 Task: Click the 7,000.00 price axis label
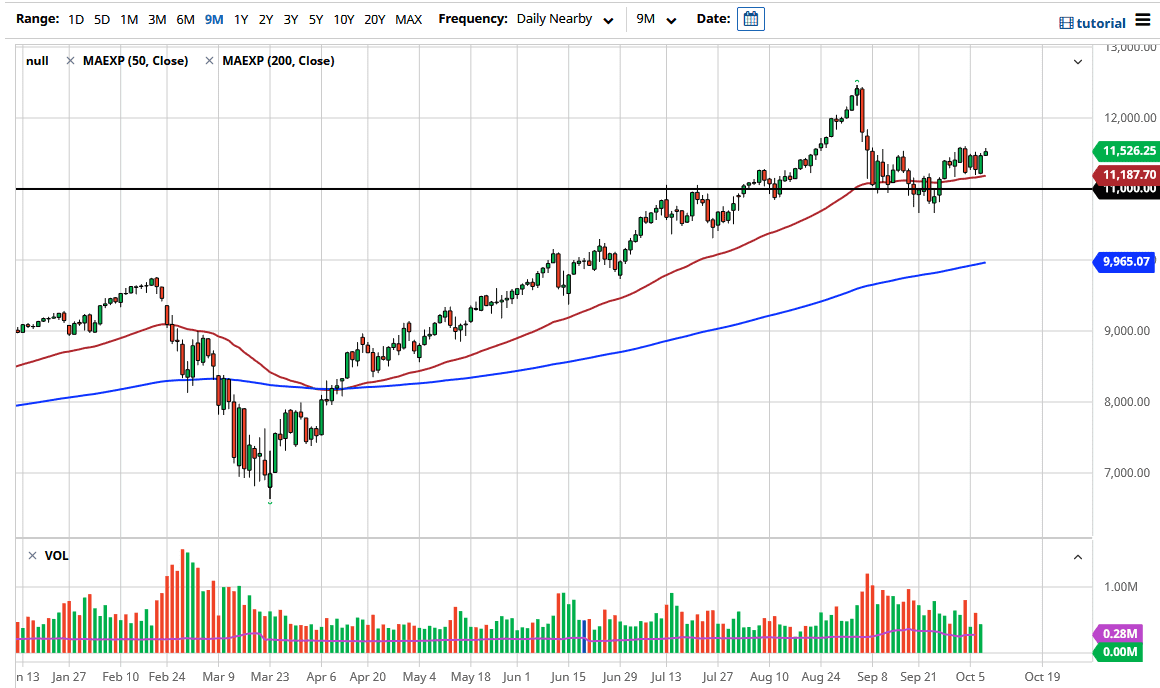pos(1127,473)
